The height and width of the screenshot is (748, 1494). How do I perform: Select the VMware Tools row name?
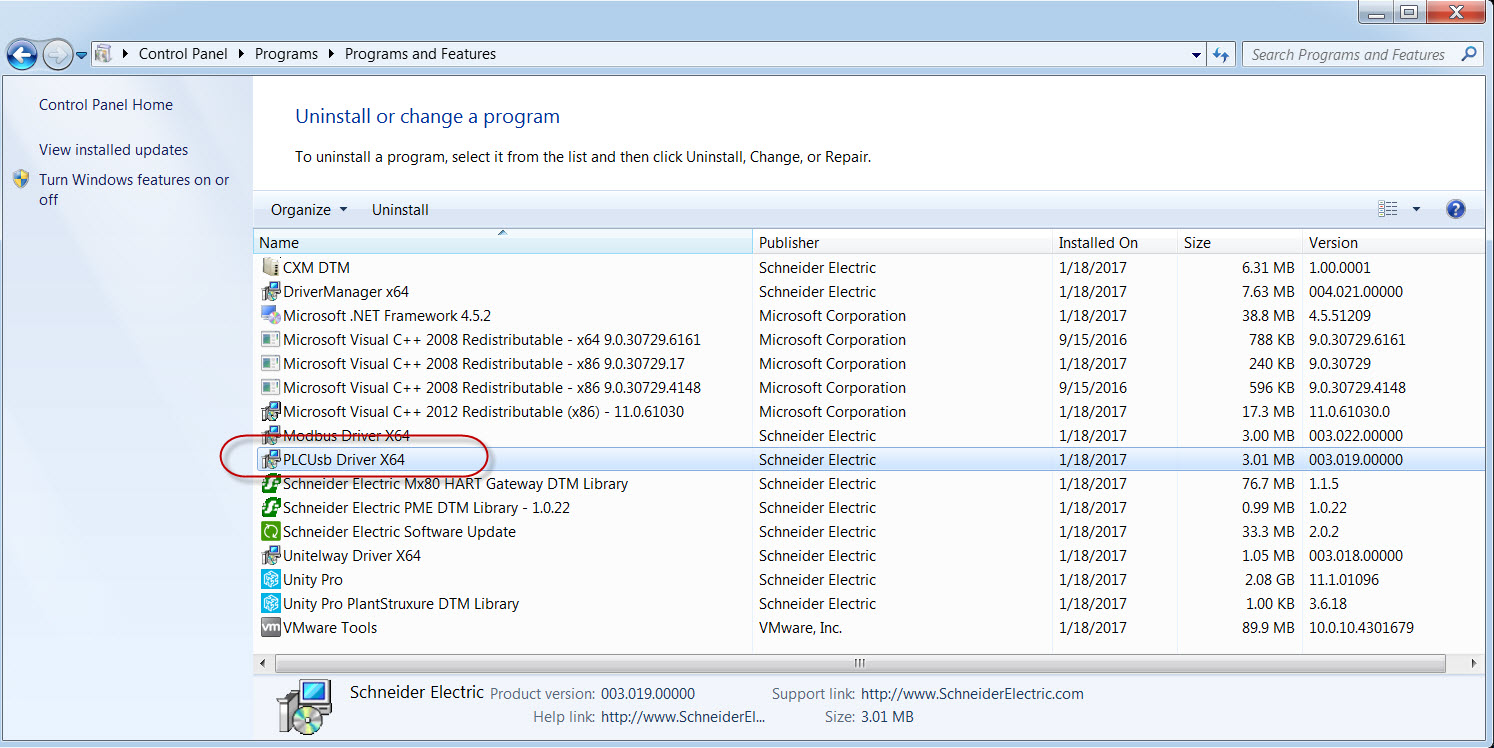point(330,628)
